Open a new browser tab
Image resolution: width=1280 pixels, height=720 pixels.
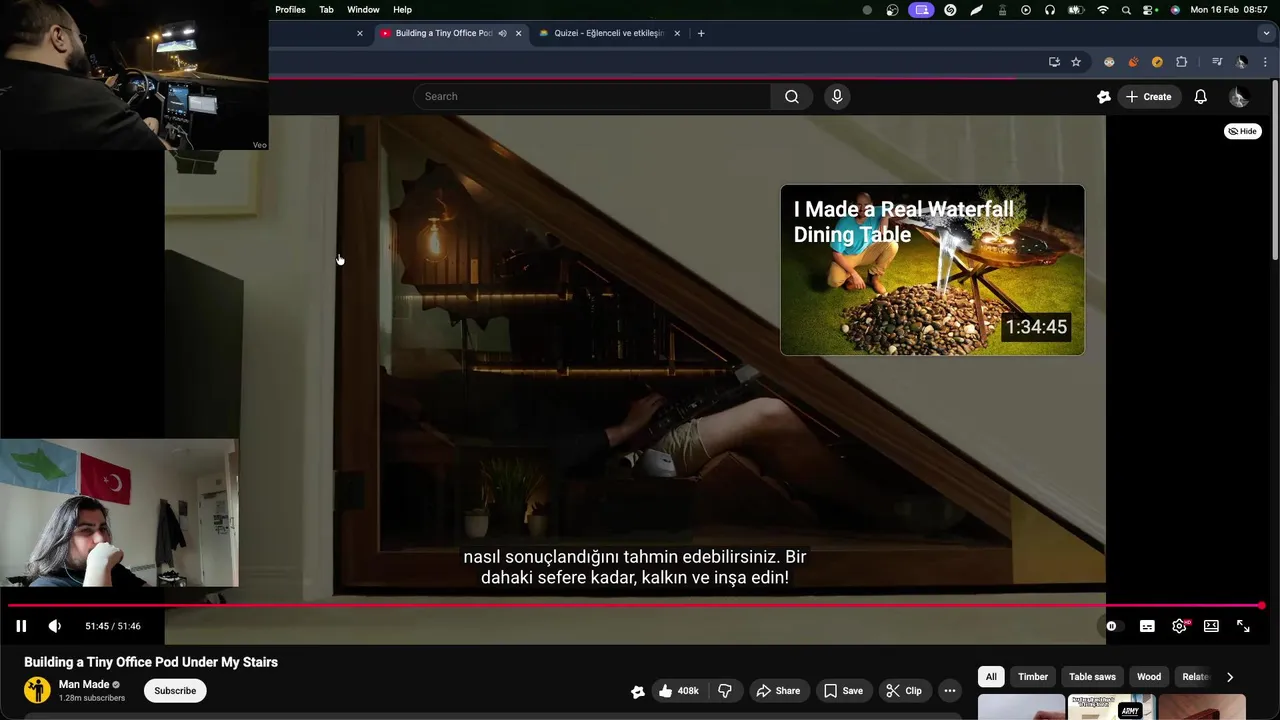701,33
